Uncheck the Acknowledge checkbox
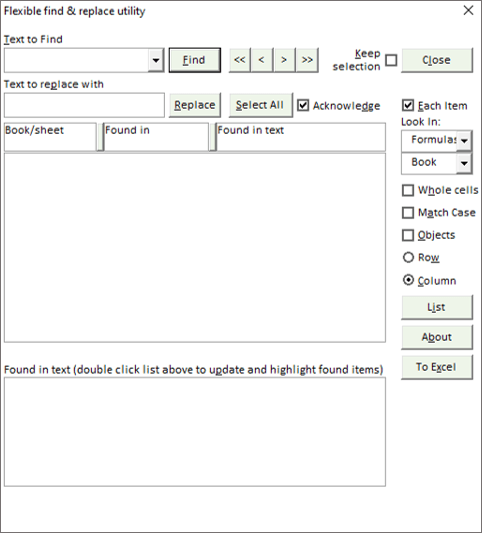Screen dimensions: 482x533 [303, 105]
